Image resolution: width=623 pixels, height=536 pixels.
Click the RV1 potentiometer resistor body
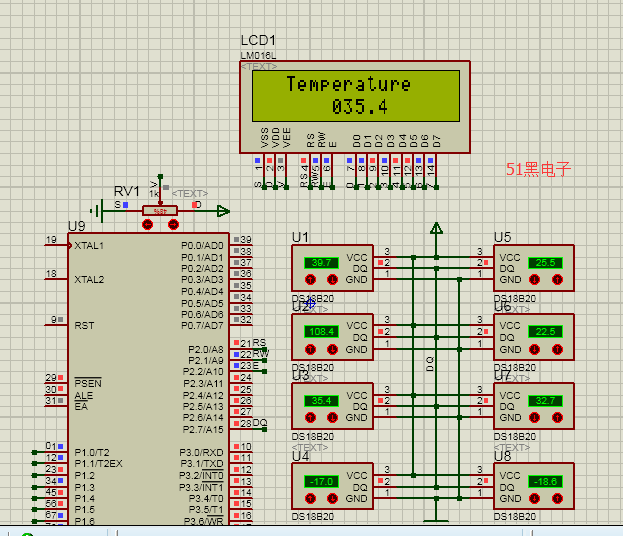click(x=160, y=211)
